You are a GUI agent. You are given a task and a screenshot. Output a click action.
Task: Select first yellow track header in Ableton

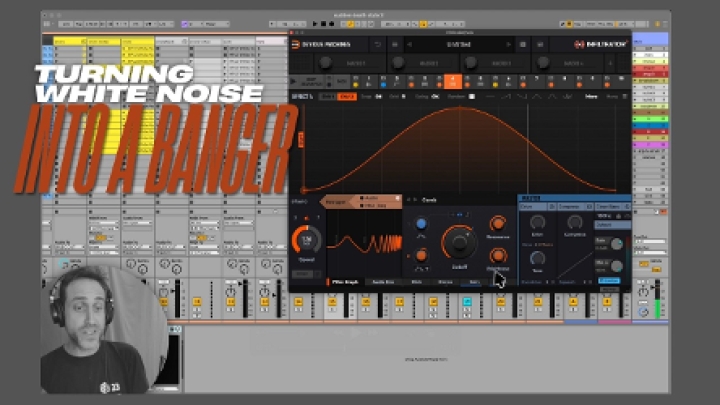(x=70, y=41)
